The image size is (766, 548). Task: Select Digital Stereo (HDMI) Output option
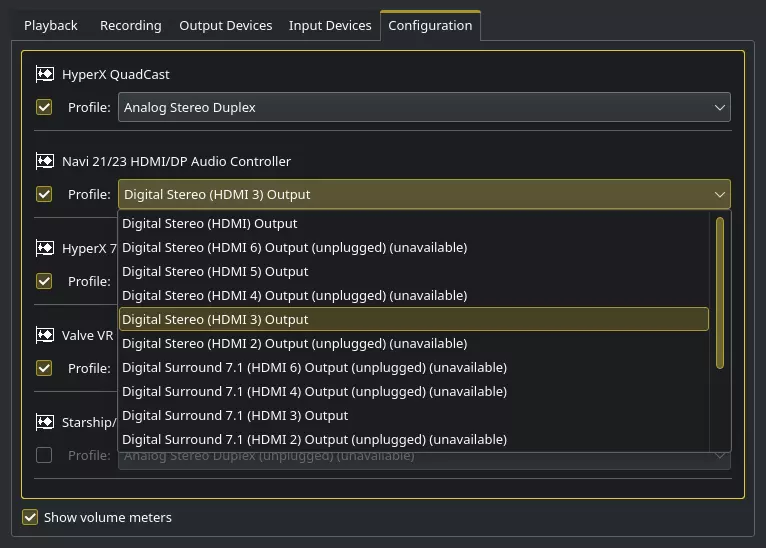pyautogui.click(x=210, y=224)
